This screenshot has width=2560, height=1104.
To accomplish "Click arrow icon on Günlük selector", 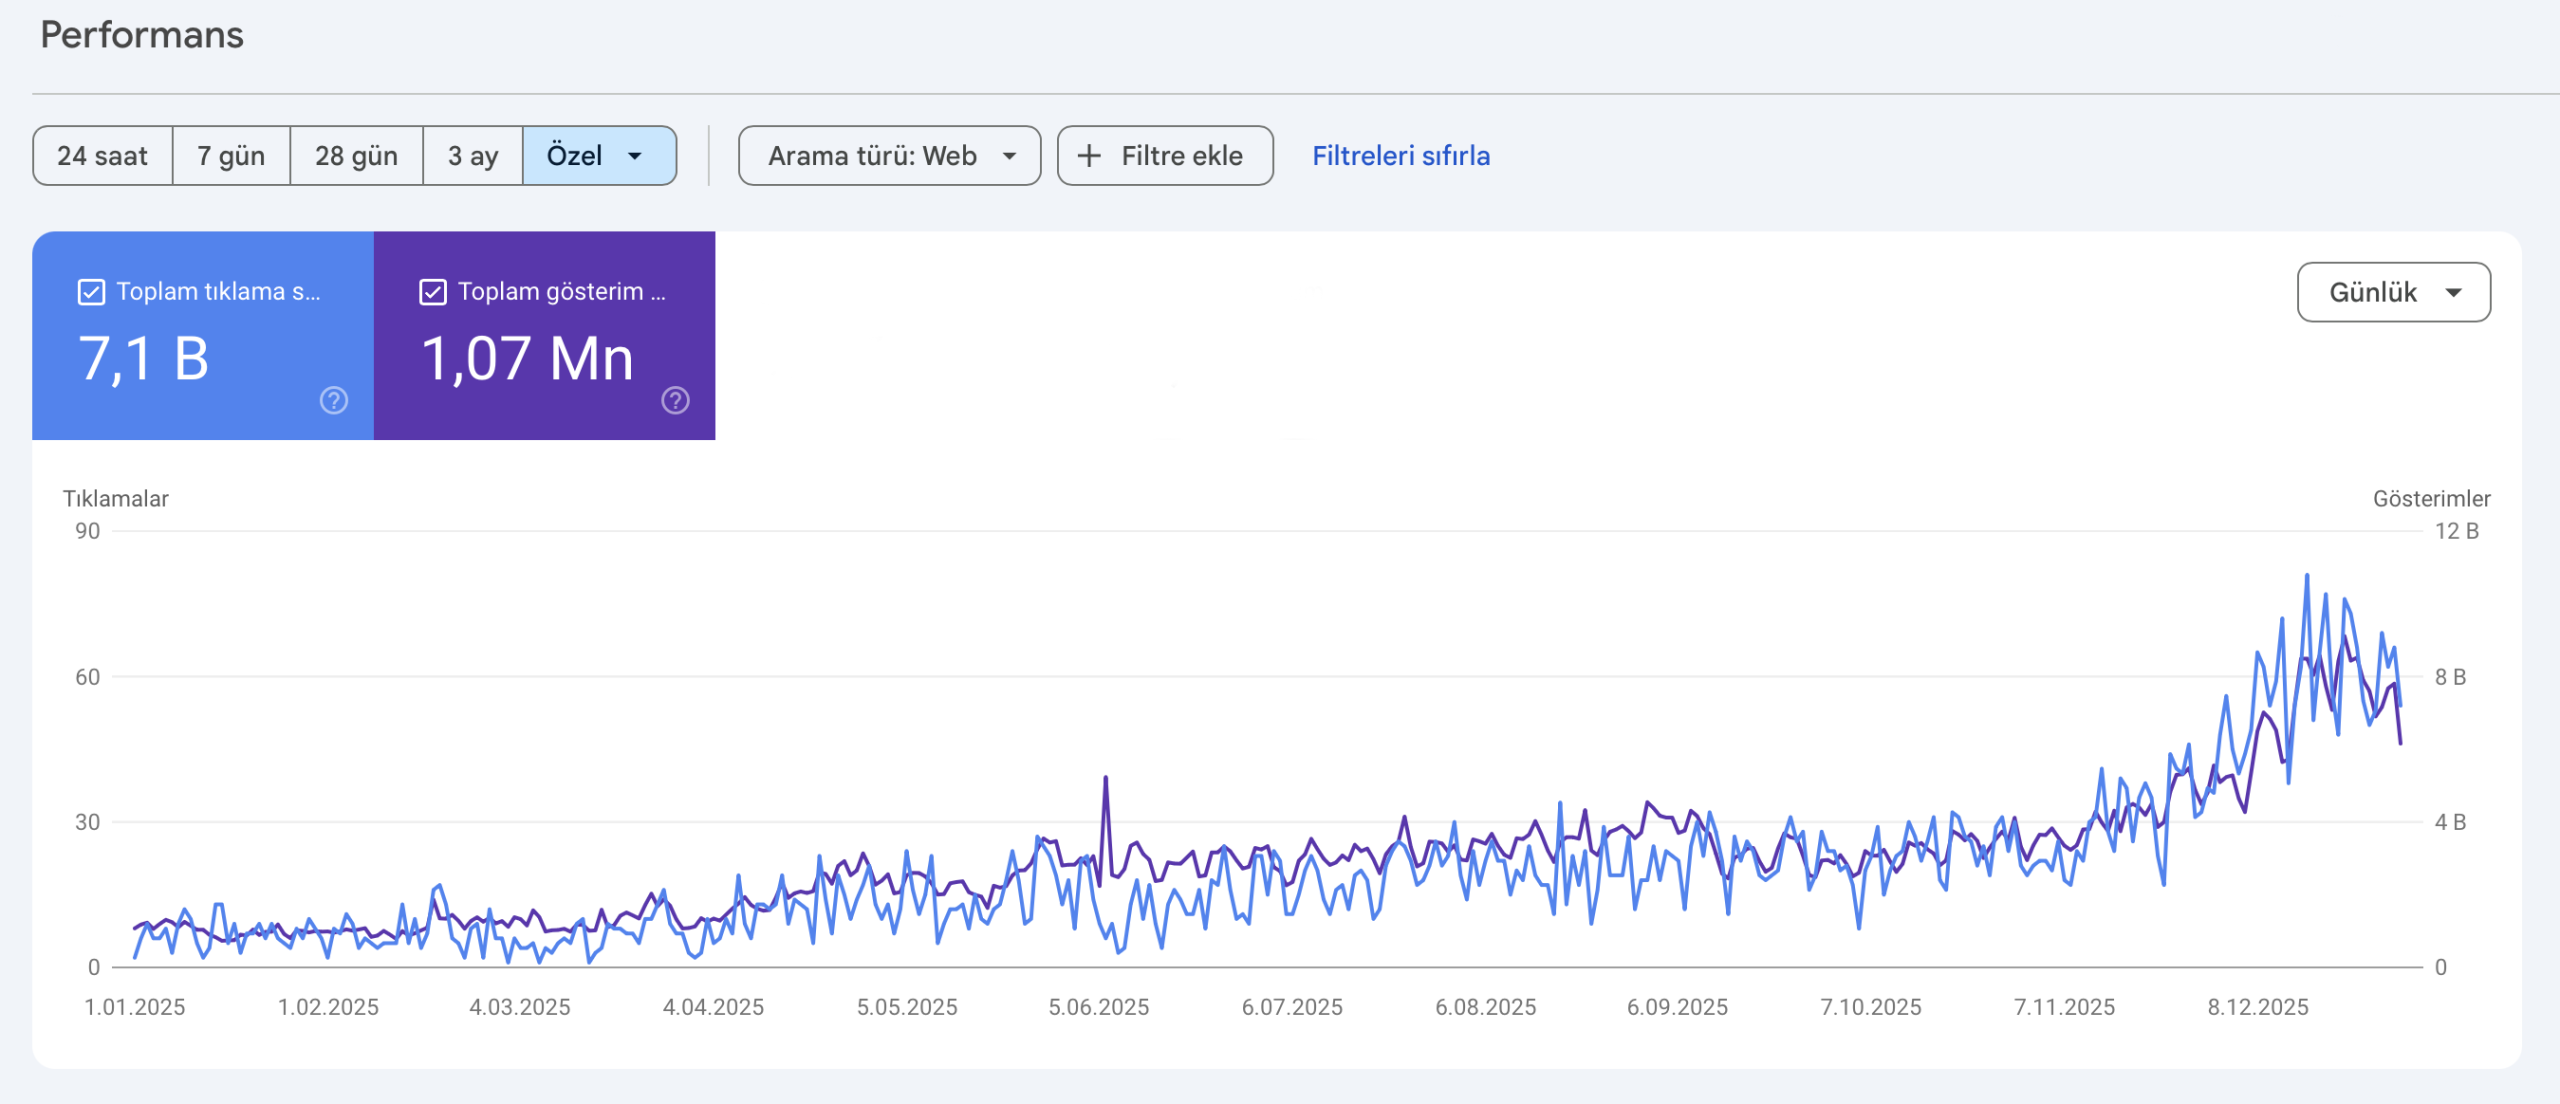I will coord(2454,292).
